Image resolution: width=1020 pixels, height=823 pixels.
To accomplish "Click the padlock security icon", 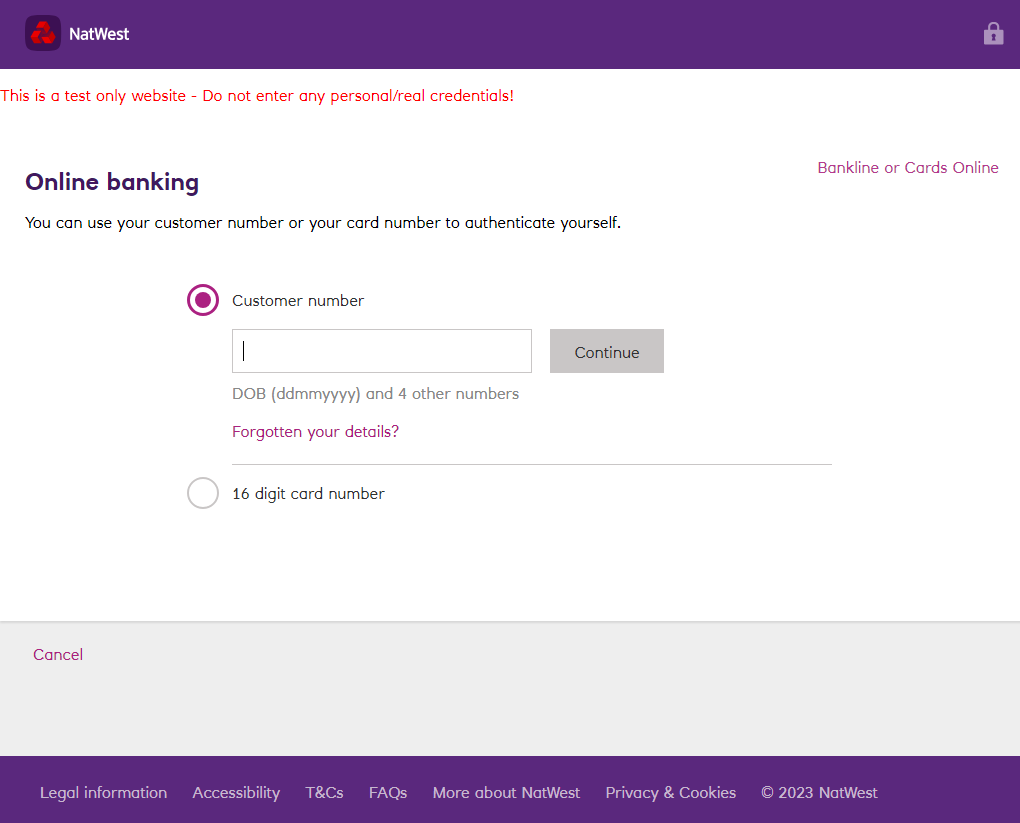I will [993, 34].
